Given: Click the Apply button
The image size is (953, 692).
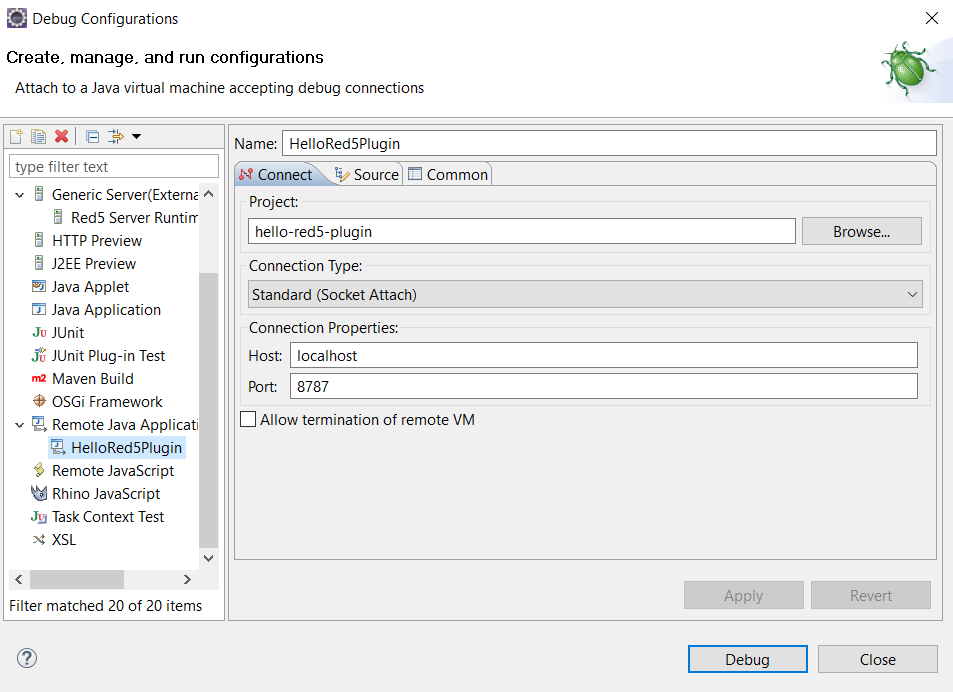Looking at the screenshot, I should pos(743,595).
